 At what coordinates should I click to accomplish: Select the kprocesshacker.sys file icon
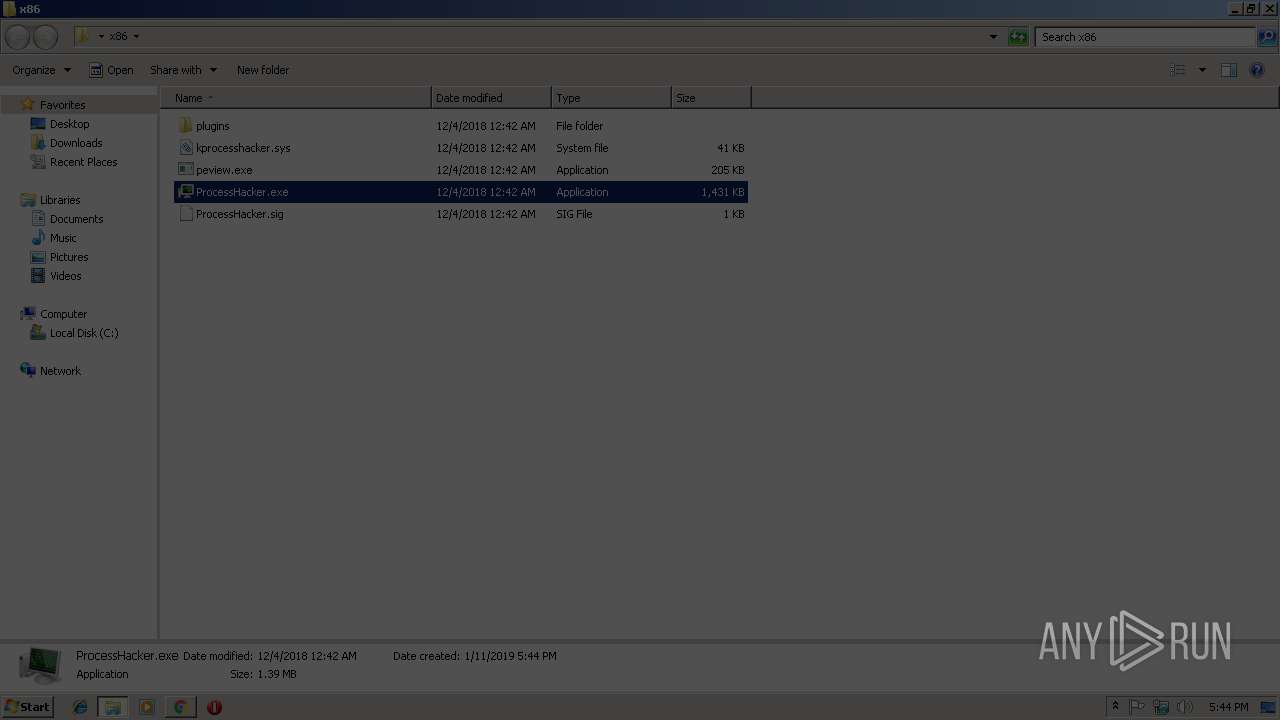(x=185, y=148)
